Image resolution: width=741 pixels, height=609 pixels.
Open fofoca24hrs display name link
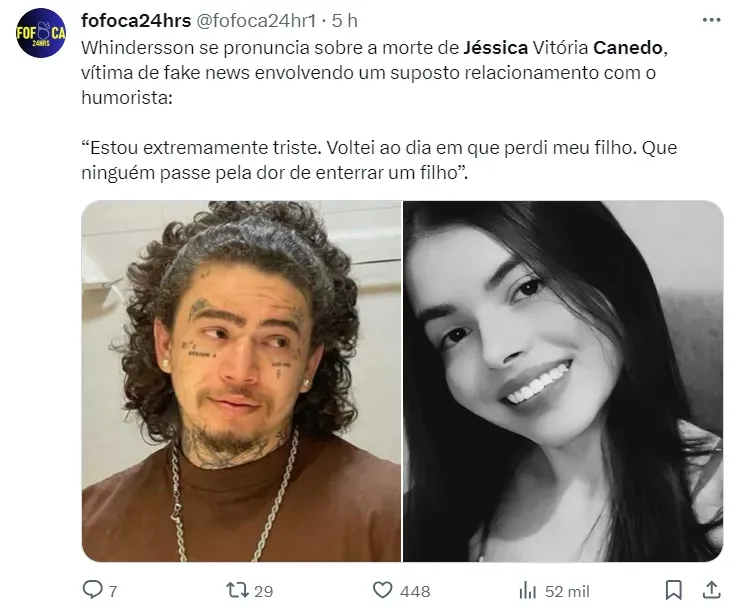(136, 21)
